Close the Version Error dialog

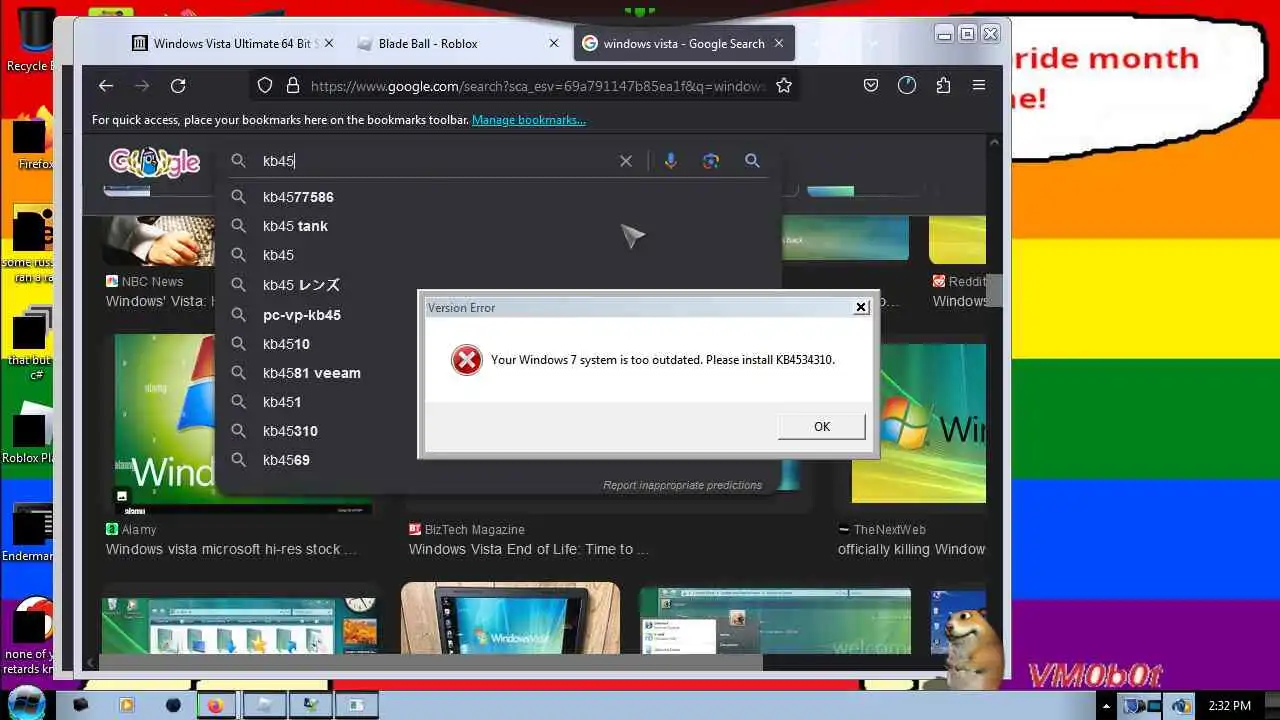click(x=861, y=308)
